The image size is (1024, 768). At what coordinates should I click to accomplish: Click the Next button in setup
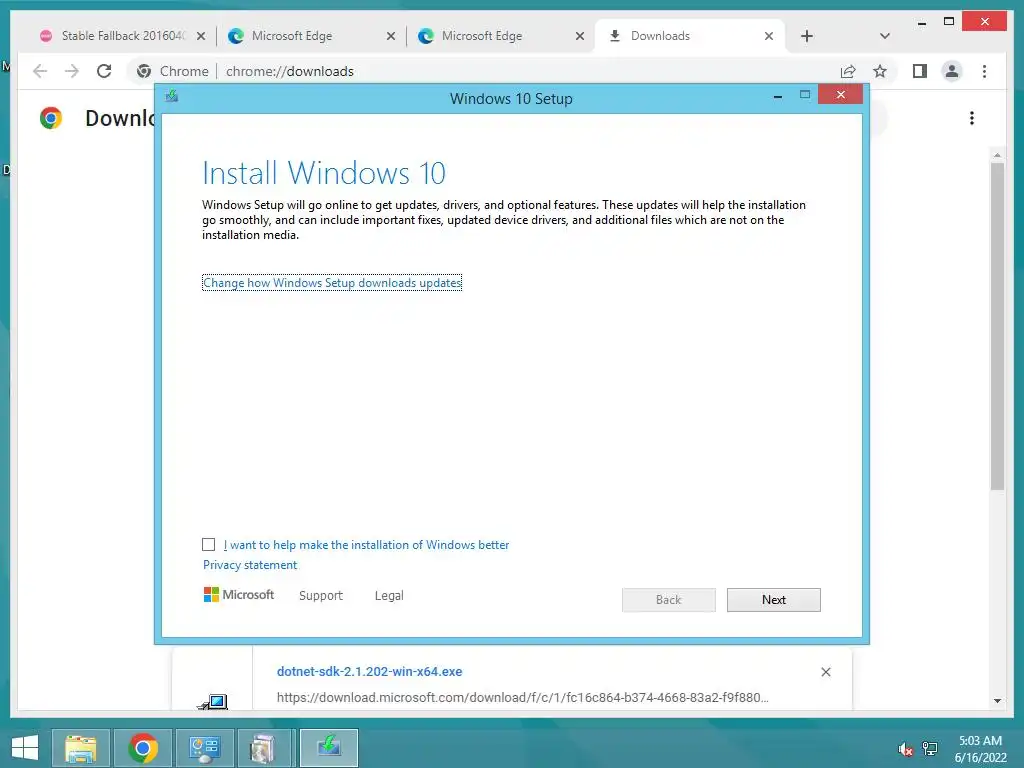click(773, 600)
